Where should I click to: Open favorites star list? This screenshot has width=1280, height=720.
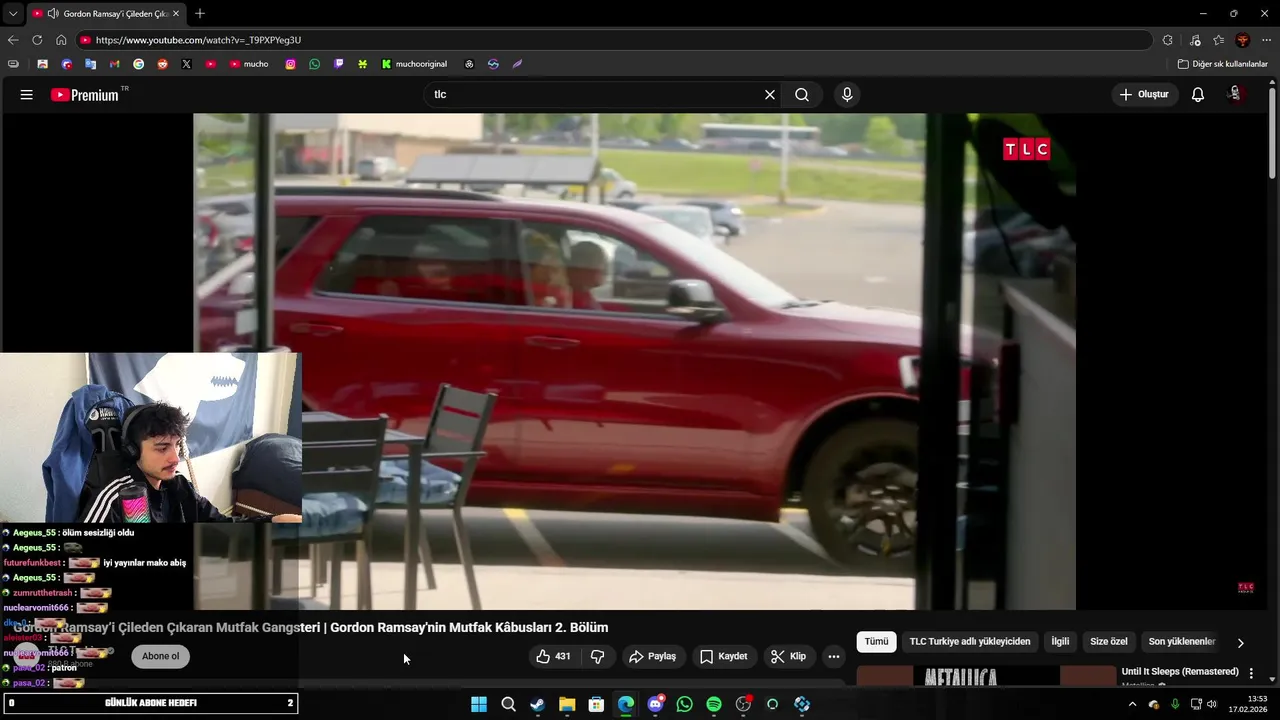tap(1218, 40)
